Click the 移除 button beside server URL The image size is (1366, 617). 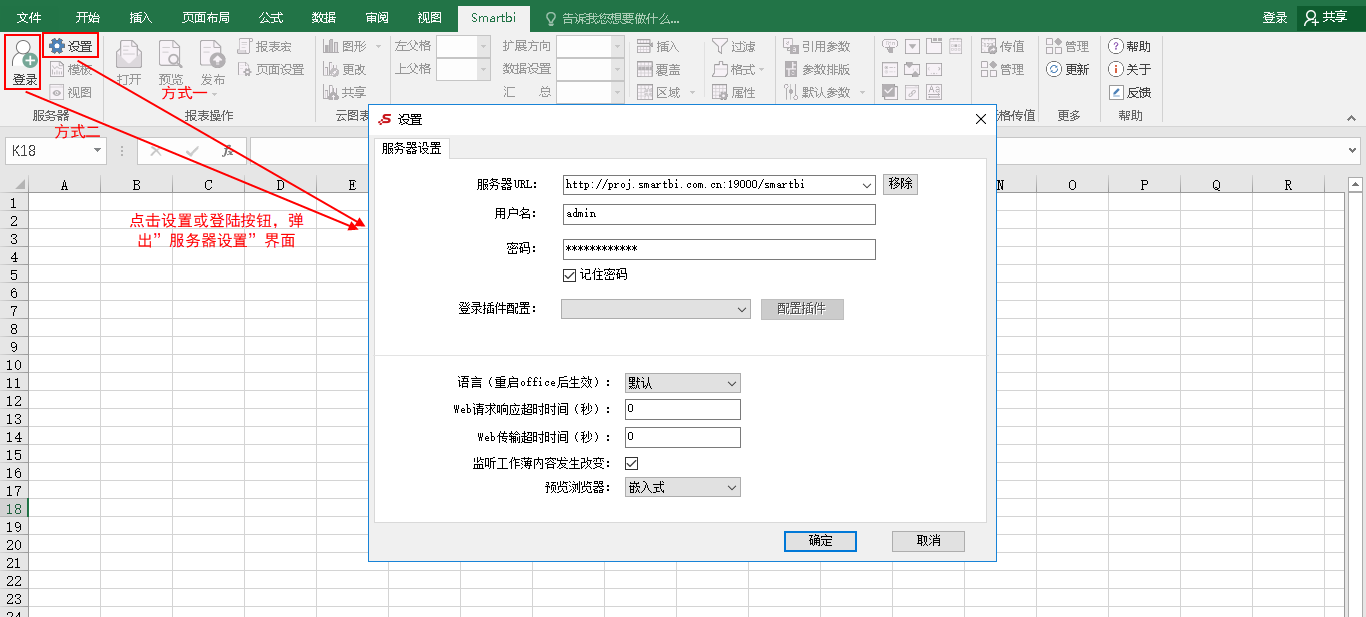click(x=900, y=184)
